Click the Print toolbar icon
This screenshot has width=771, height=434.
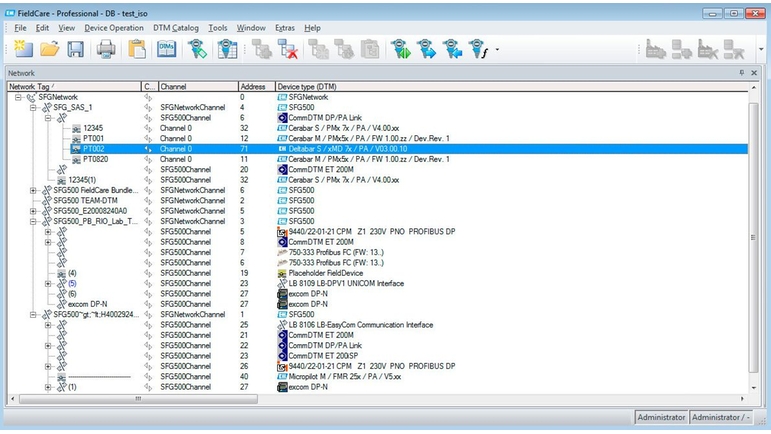pyautogui.click(x=106, y=49)
